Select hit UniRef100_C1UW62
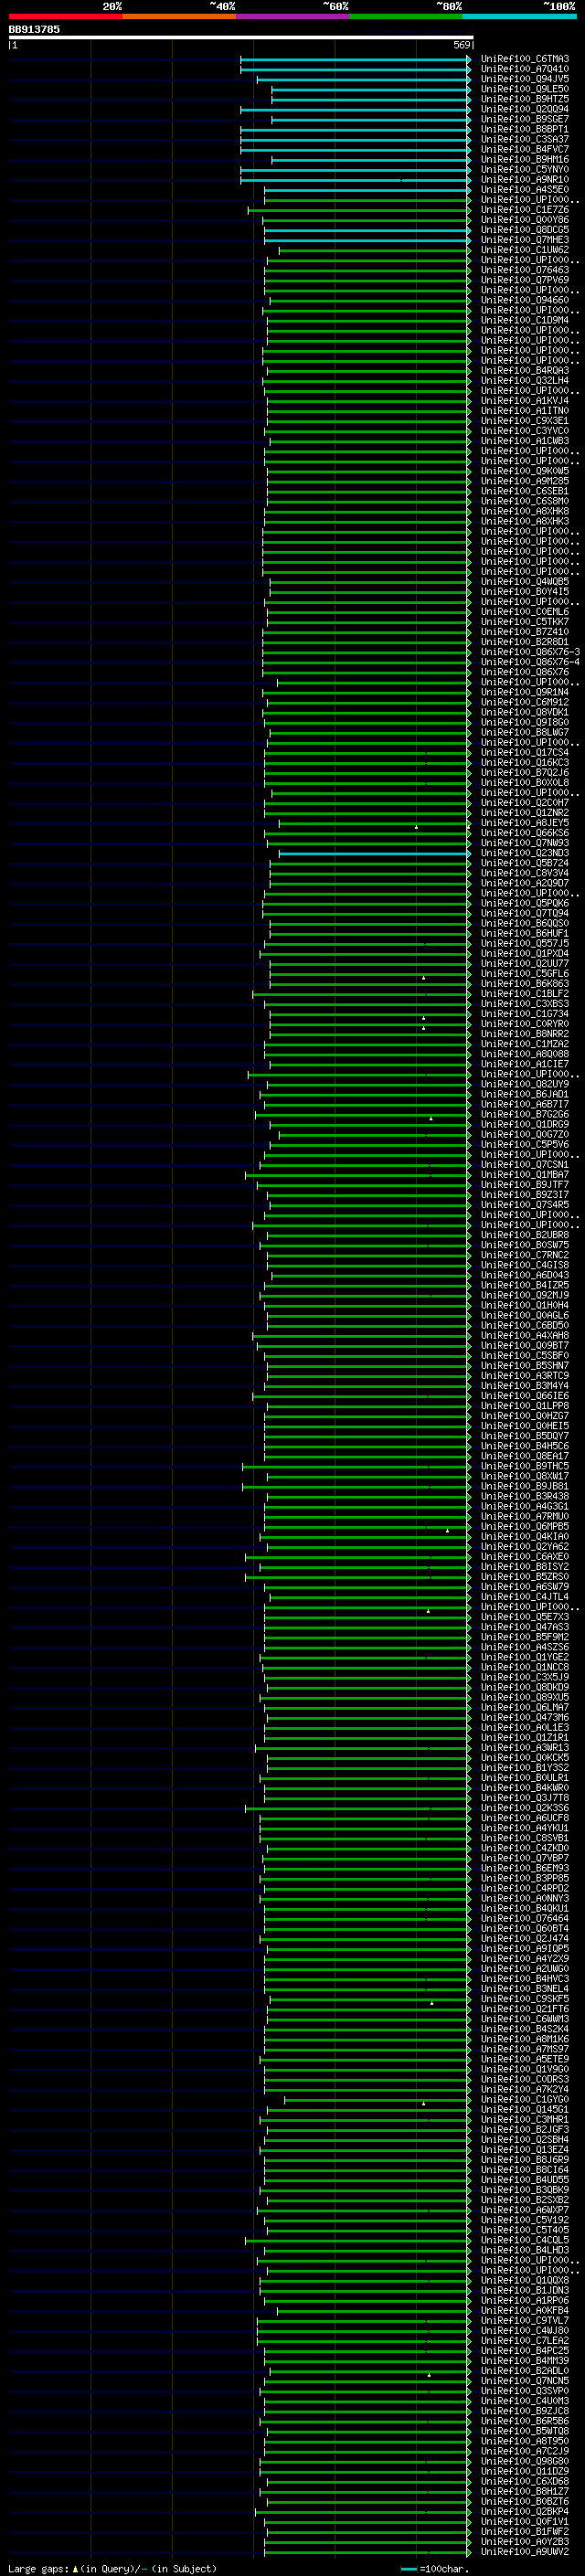585x2576 pixels. tap(525, 250)
